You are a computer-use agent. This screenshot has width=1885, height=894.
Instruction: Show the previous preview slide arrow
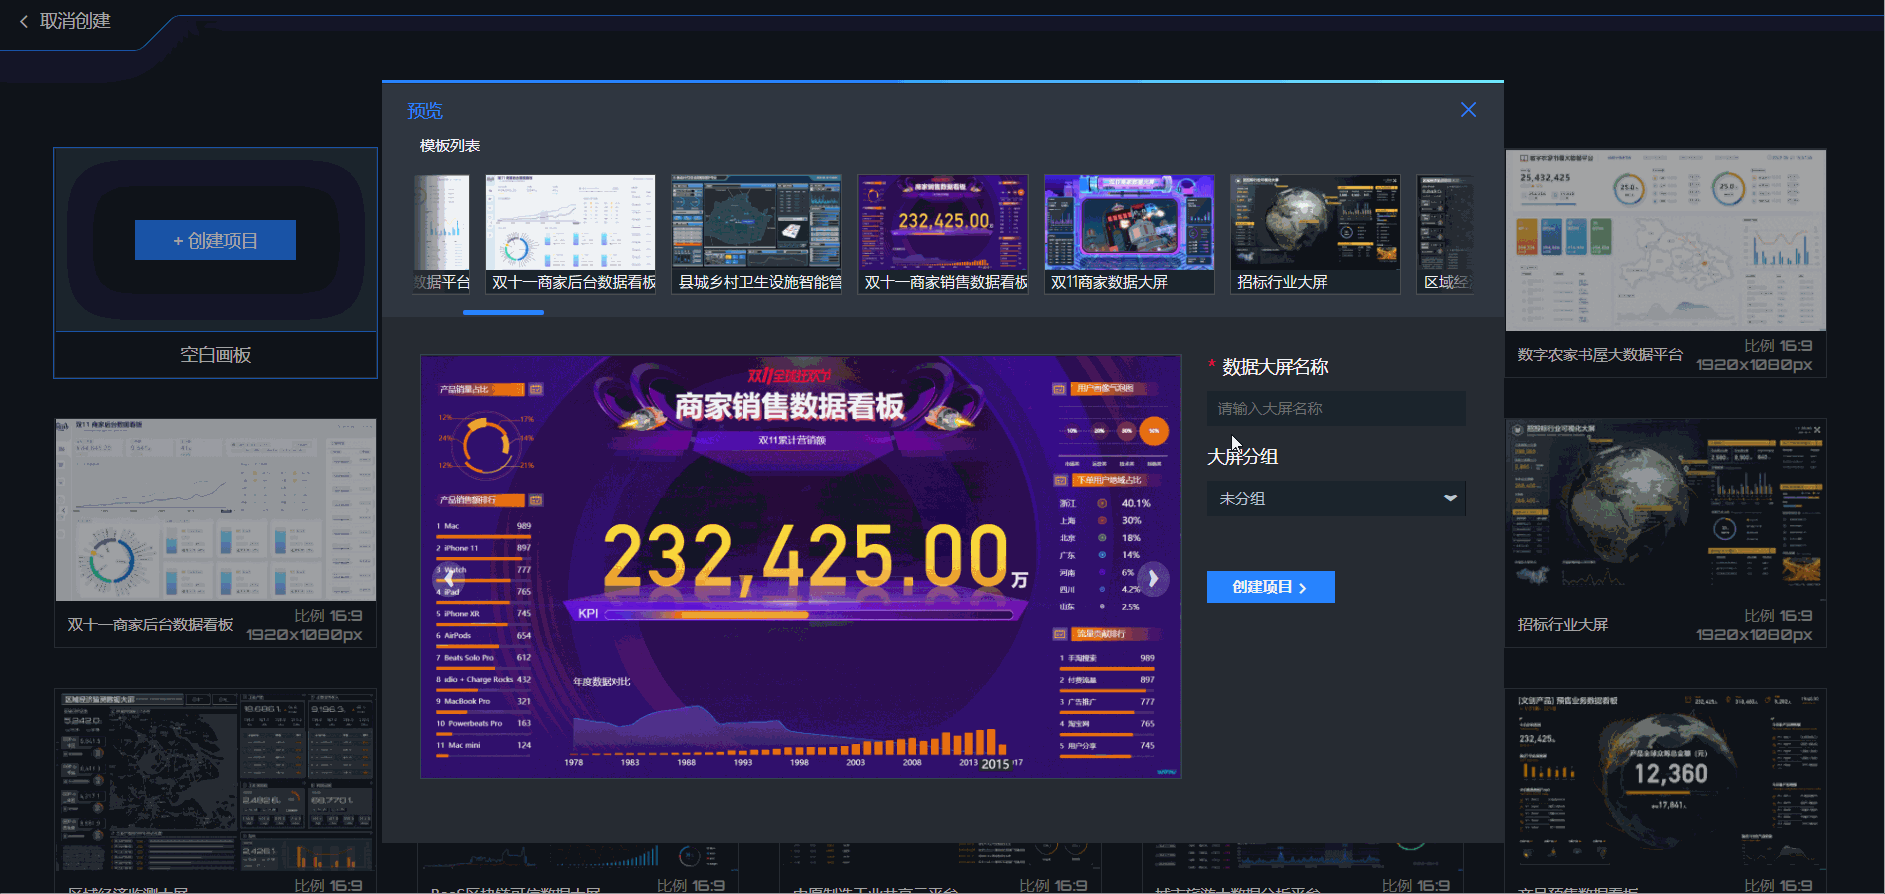pyautogui.click(x=449, y=578)
